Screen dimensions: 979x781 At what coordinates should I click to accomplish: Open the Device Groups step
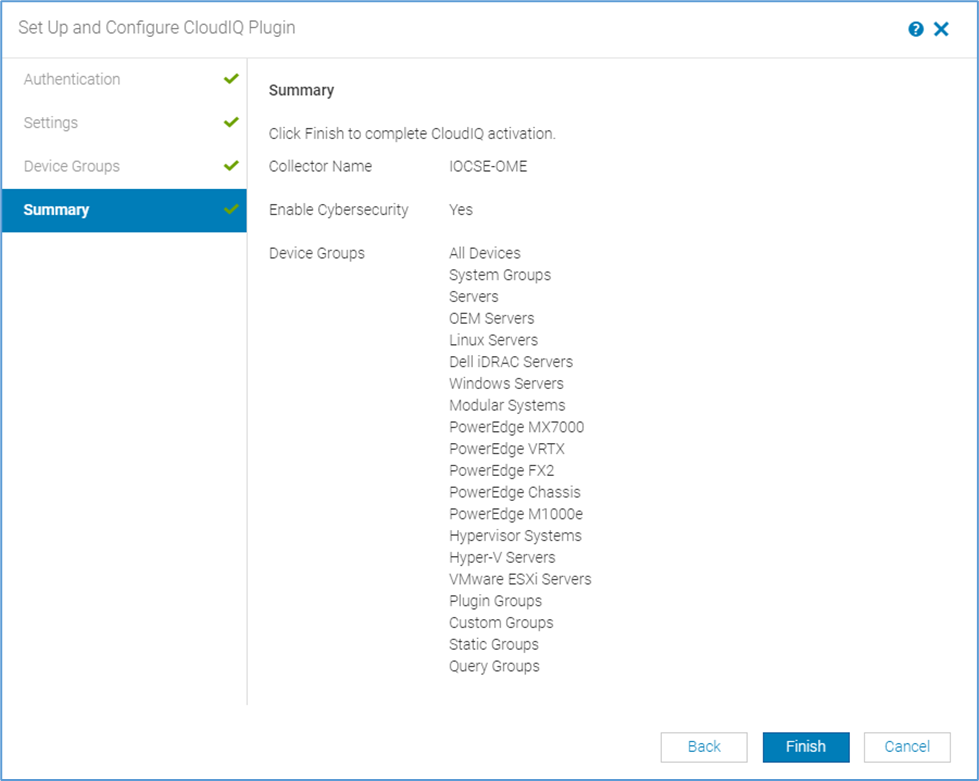point(72,166)
